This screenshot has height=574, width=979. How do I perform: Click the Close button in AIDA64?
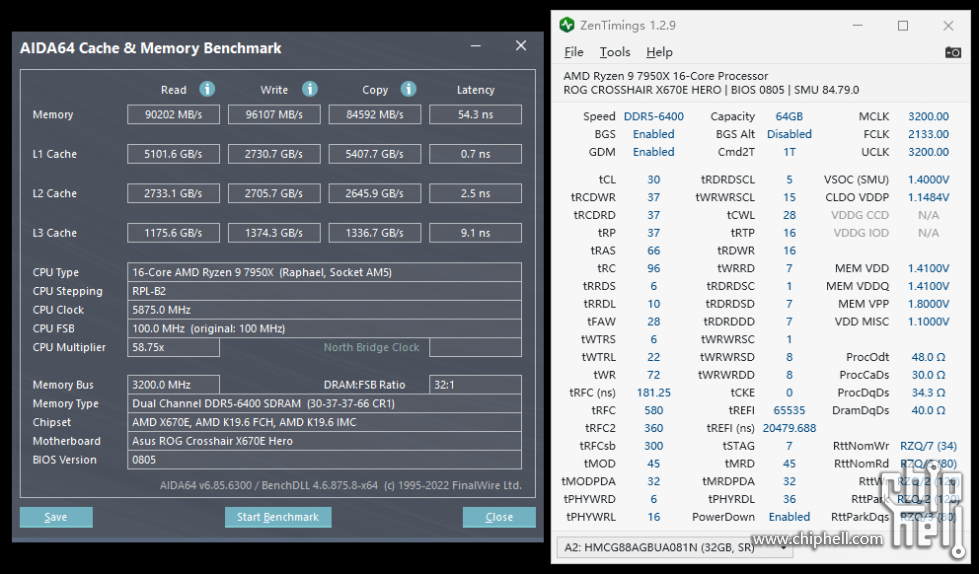(x=499, y=517)
